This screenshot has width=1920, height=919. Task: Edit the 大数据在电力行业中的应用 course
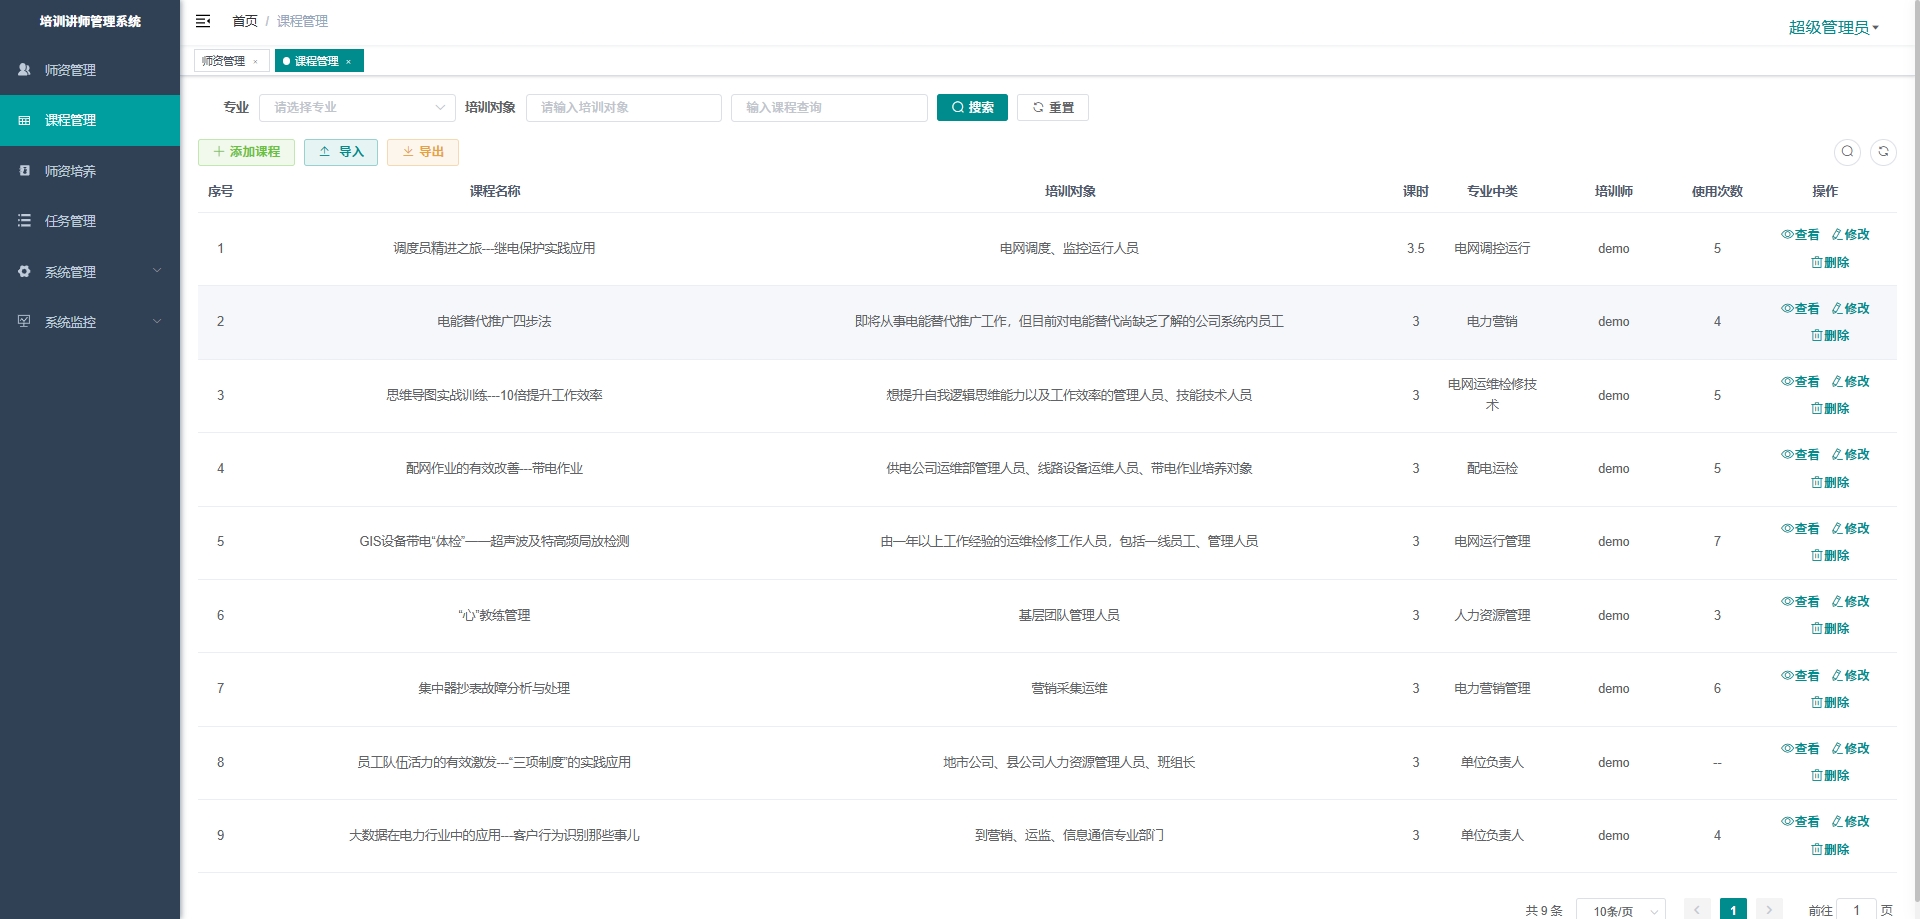tap(1850, 822)
